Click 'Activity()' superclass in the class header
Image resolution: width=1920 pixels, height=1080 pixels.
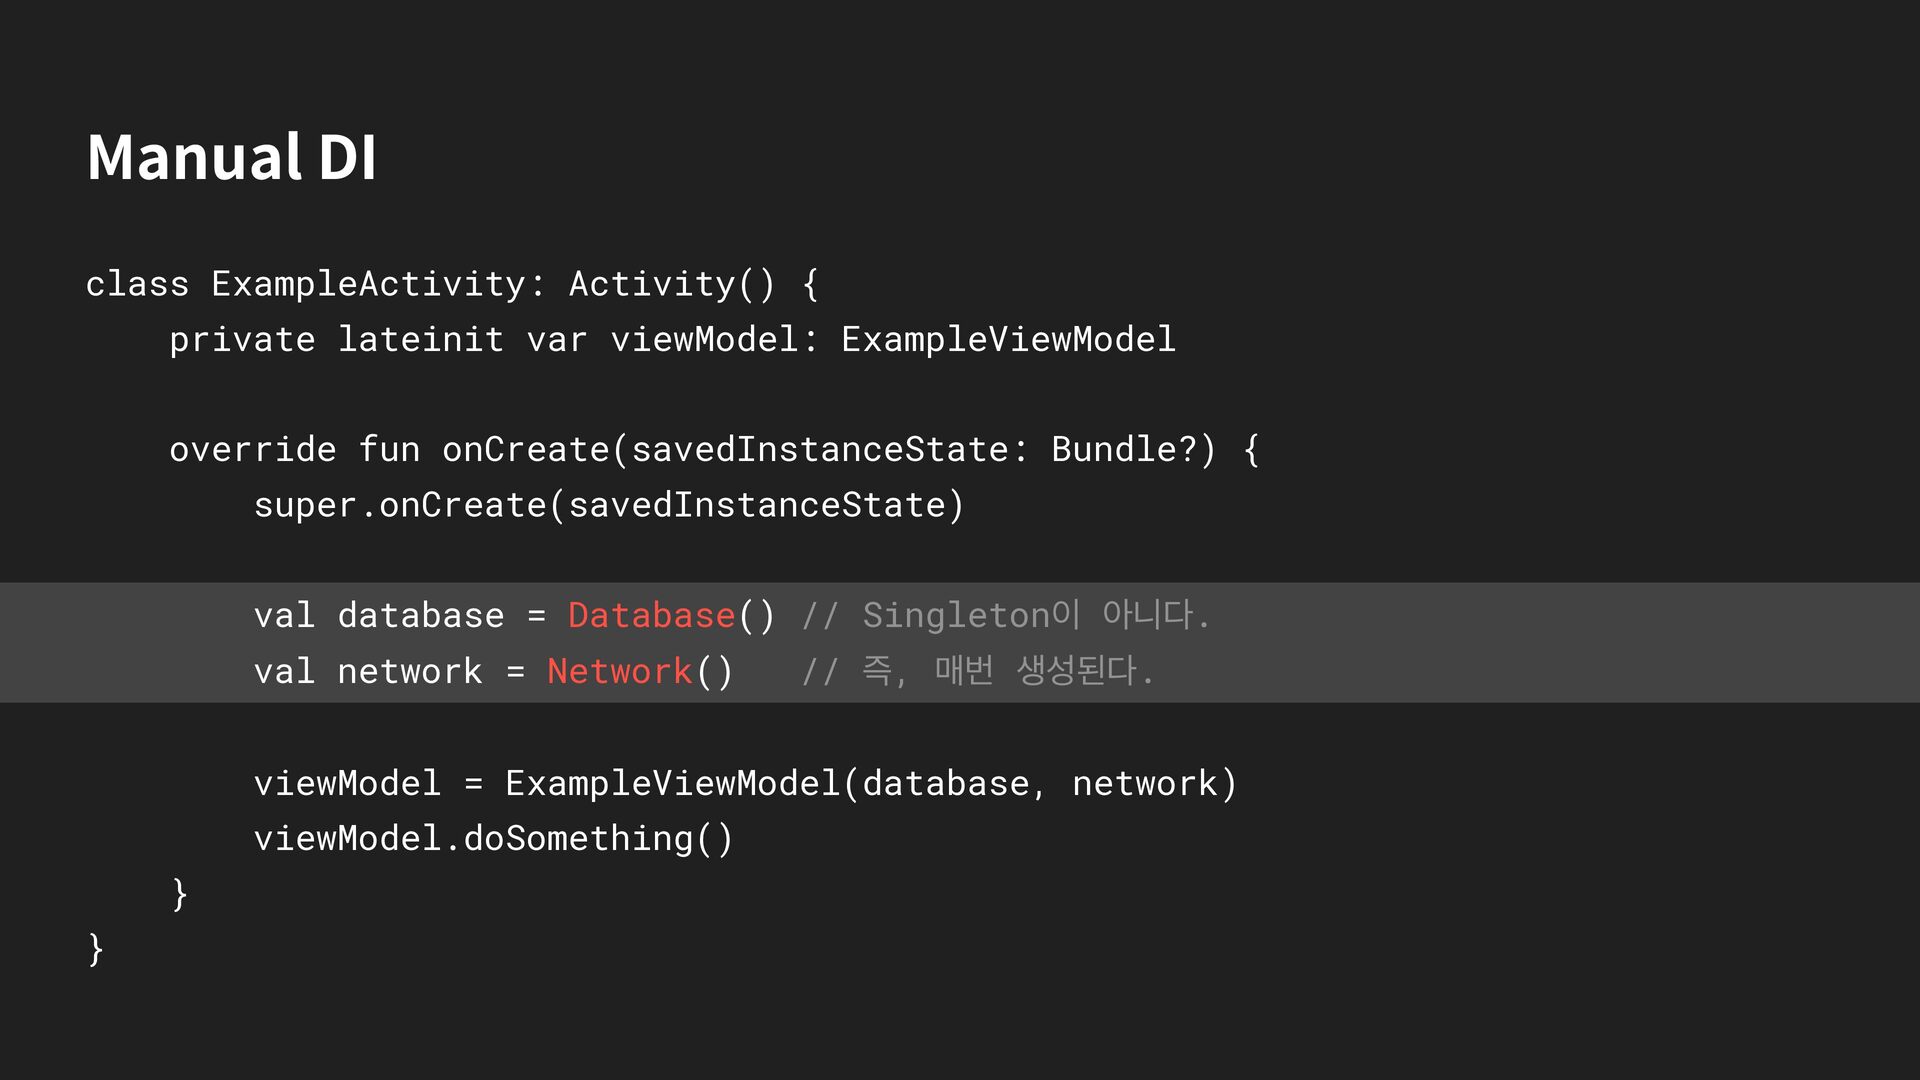click(672, 284)
